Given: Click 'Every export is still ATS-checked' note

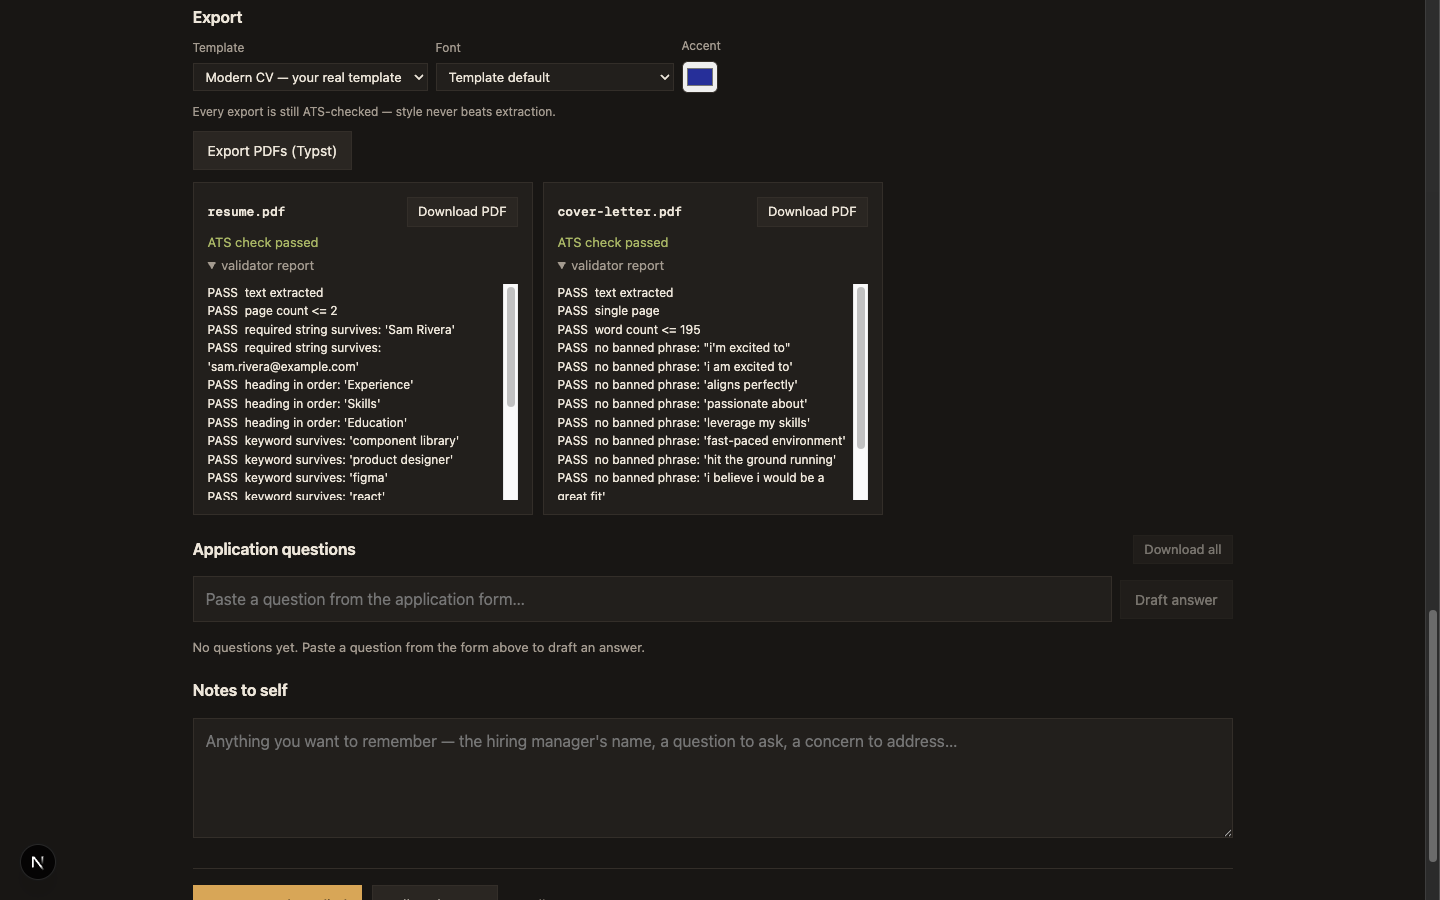Looking at the screenshot, I should [374, 112].
